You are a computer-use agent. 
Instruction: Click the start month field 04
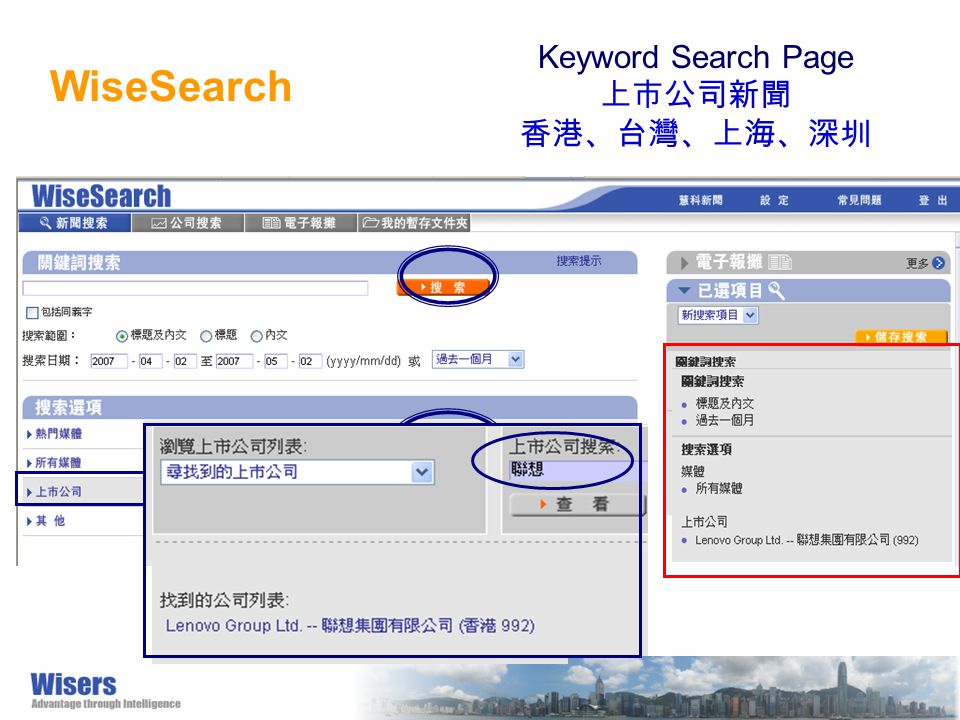tap(150, 361)
